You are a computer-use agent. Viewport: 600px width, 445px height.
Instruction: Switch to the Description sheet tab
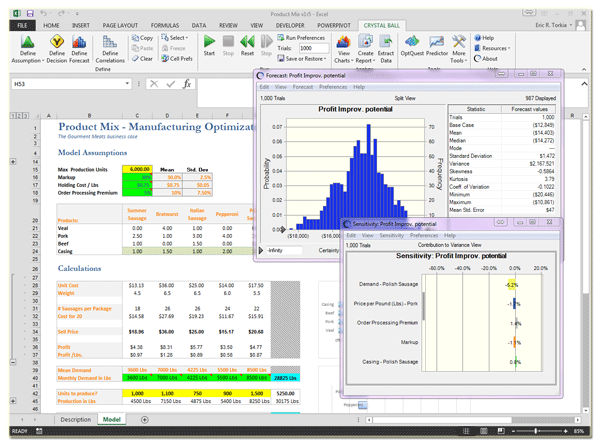click(x=75, y=420)
